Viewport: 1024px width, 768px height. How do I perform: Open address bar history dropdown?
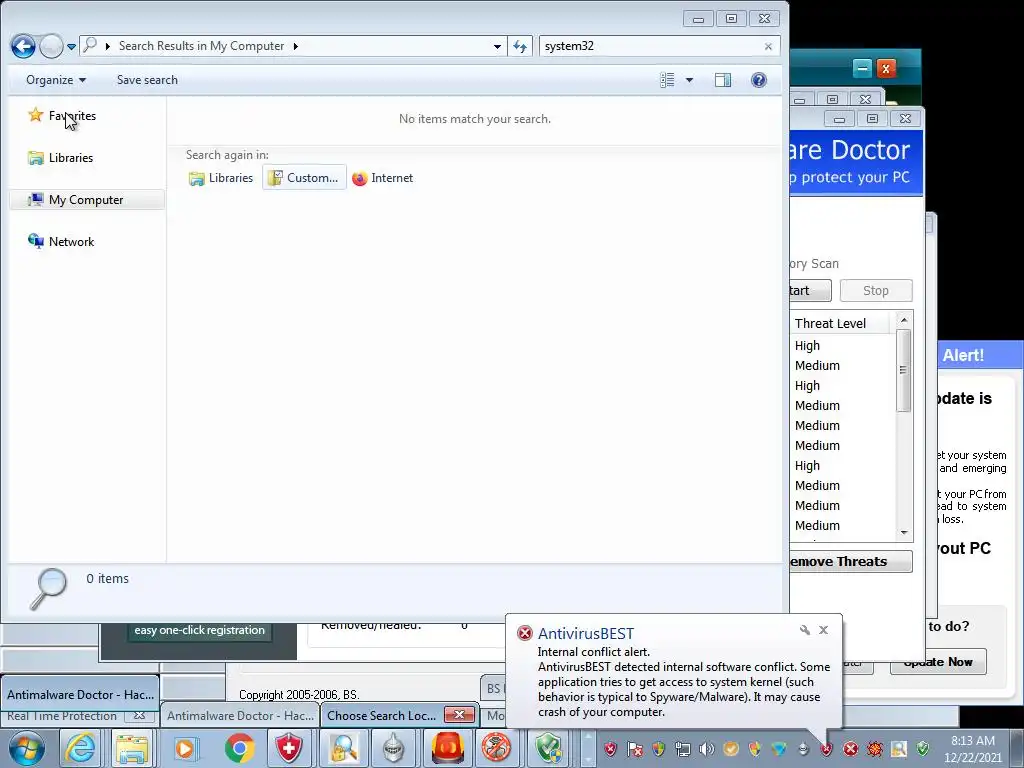pos(497,46)
